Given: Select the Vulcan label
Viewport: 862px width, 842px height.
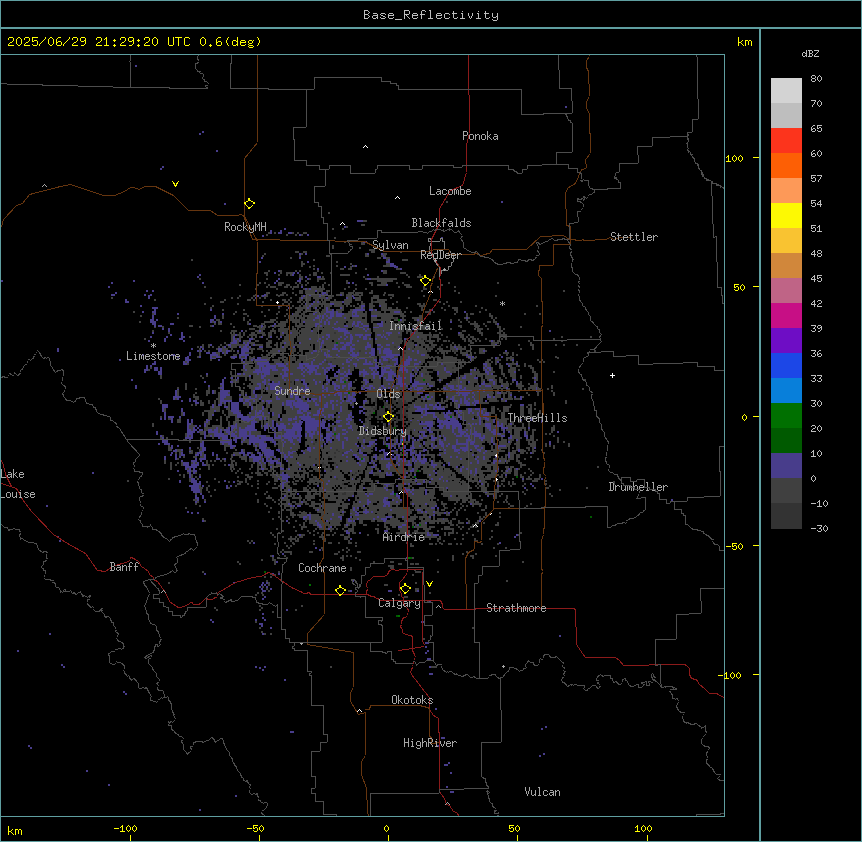Looking at the screenshot, I should click(x=543, y=792).
